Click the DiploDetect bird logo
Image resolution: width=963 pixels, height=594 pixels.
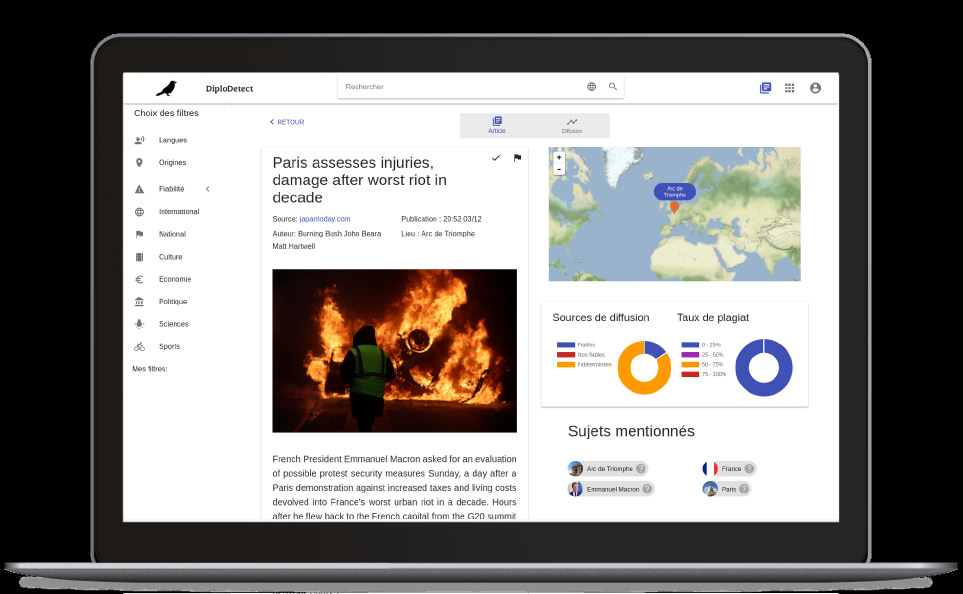click(x=166, y=88)
